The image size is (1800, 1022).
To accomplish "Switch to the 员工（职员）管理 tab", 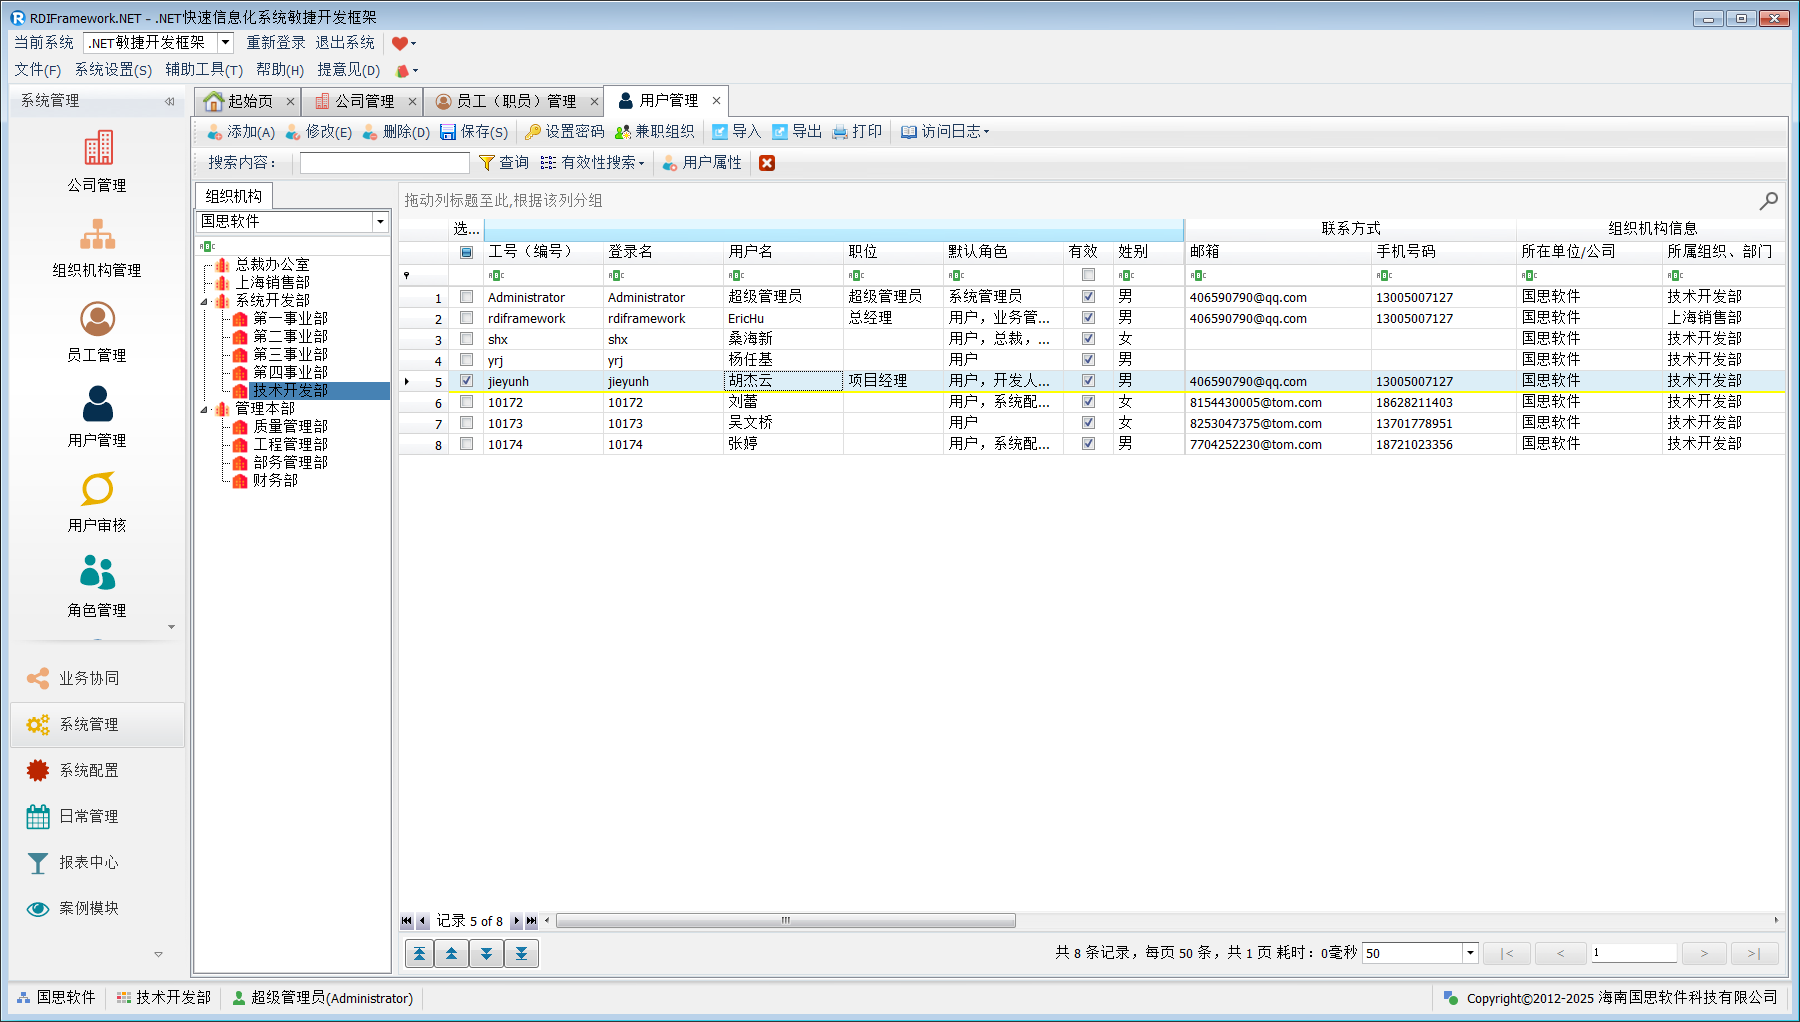I will [515, 101].
